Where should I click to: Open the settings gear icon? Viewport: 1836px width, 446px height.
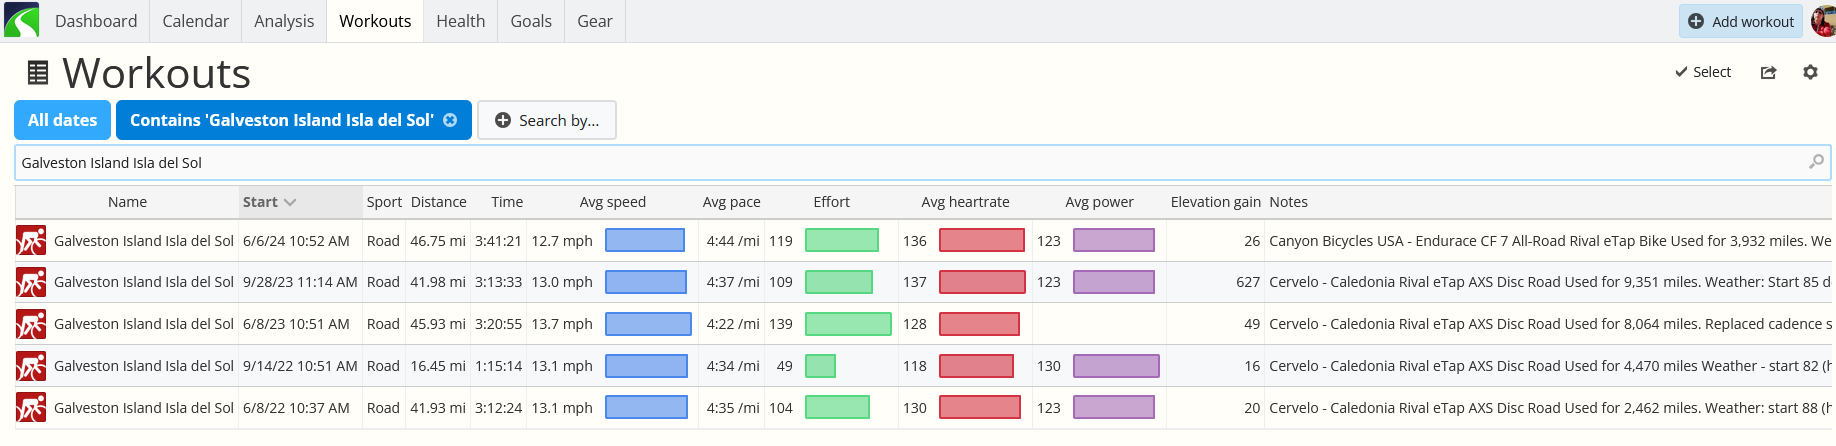click(1810, 72)
